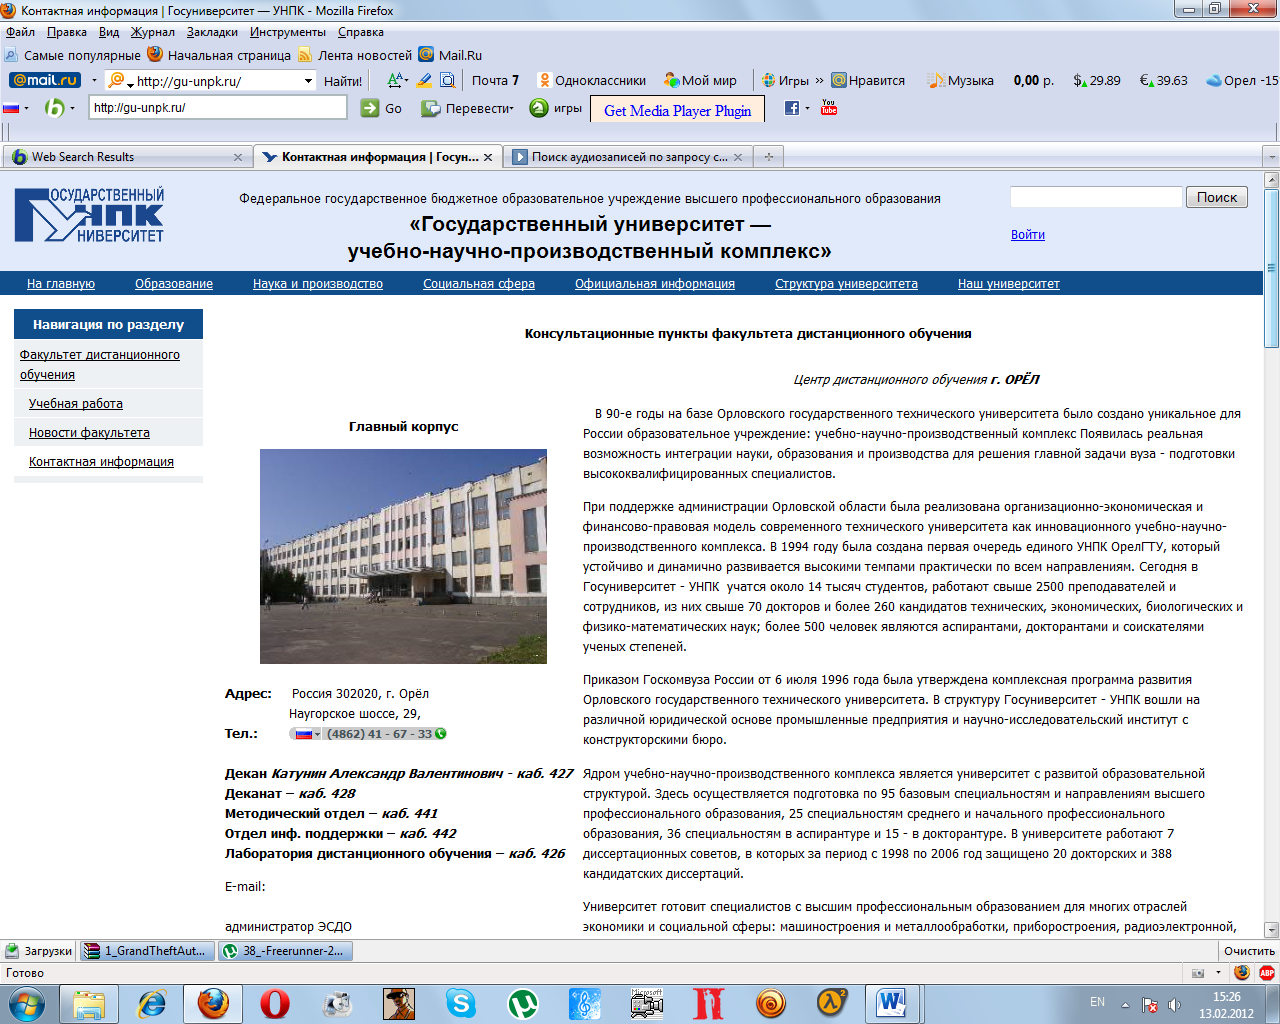Viewport: 1280px width, 1024px height.
Task: Click the УНПК university logo
Action: (x=89, y=215)
